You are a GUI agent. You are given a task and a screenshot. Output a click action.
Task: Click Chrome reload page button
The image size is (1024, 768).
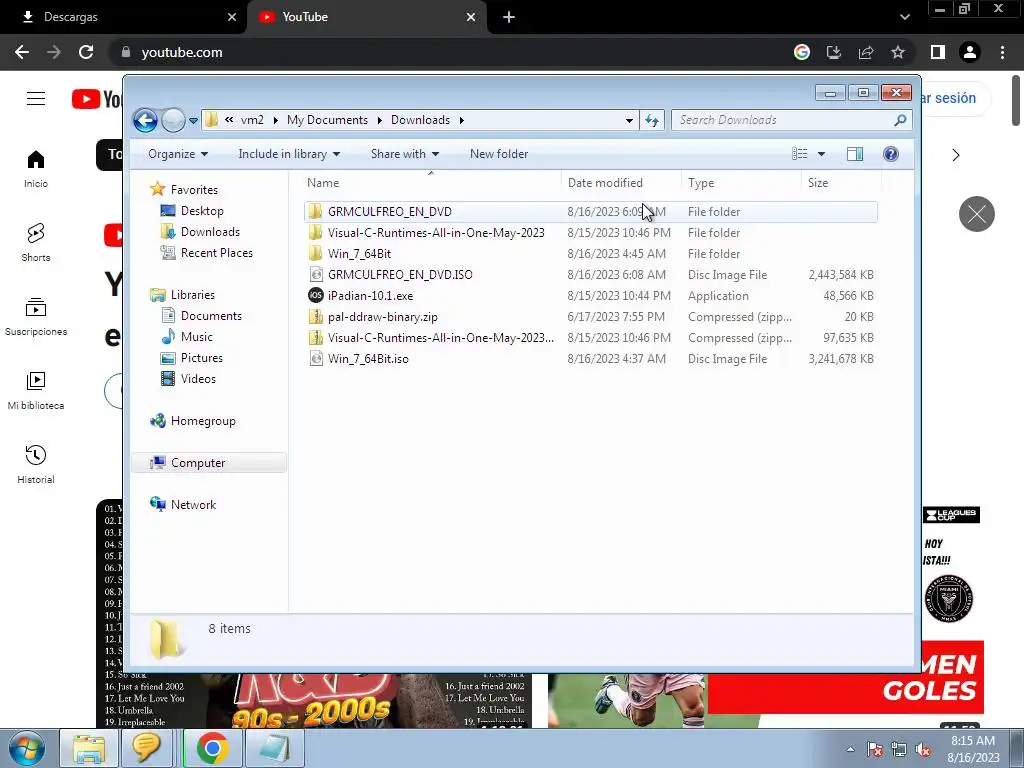pos(86,52)
